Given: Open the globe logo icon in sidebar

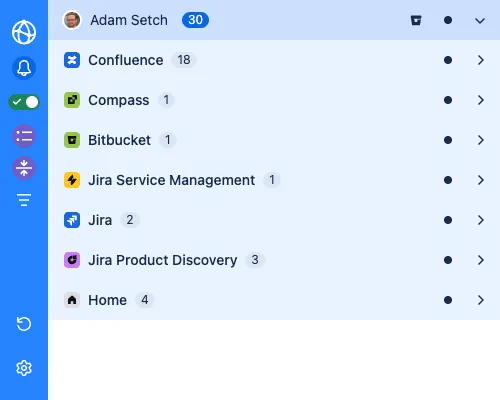Looking at the screenshot, I should [x=24, y=32].
